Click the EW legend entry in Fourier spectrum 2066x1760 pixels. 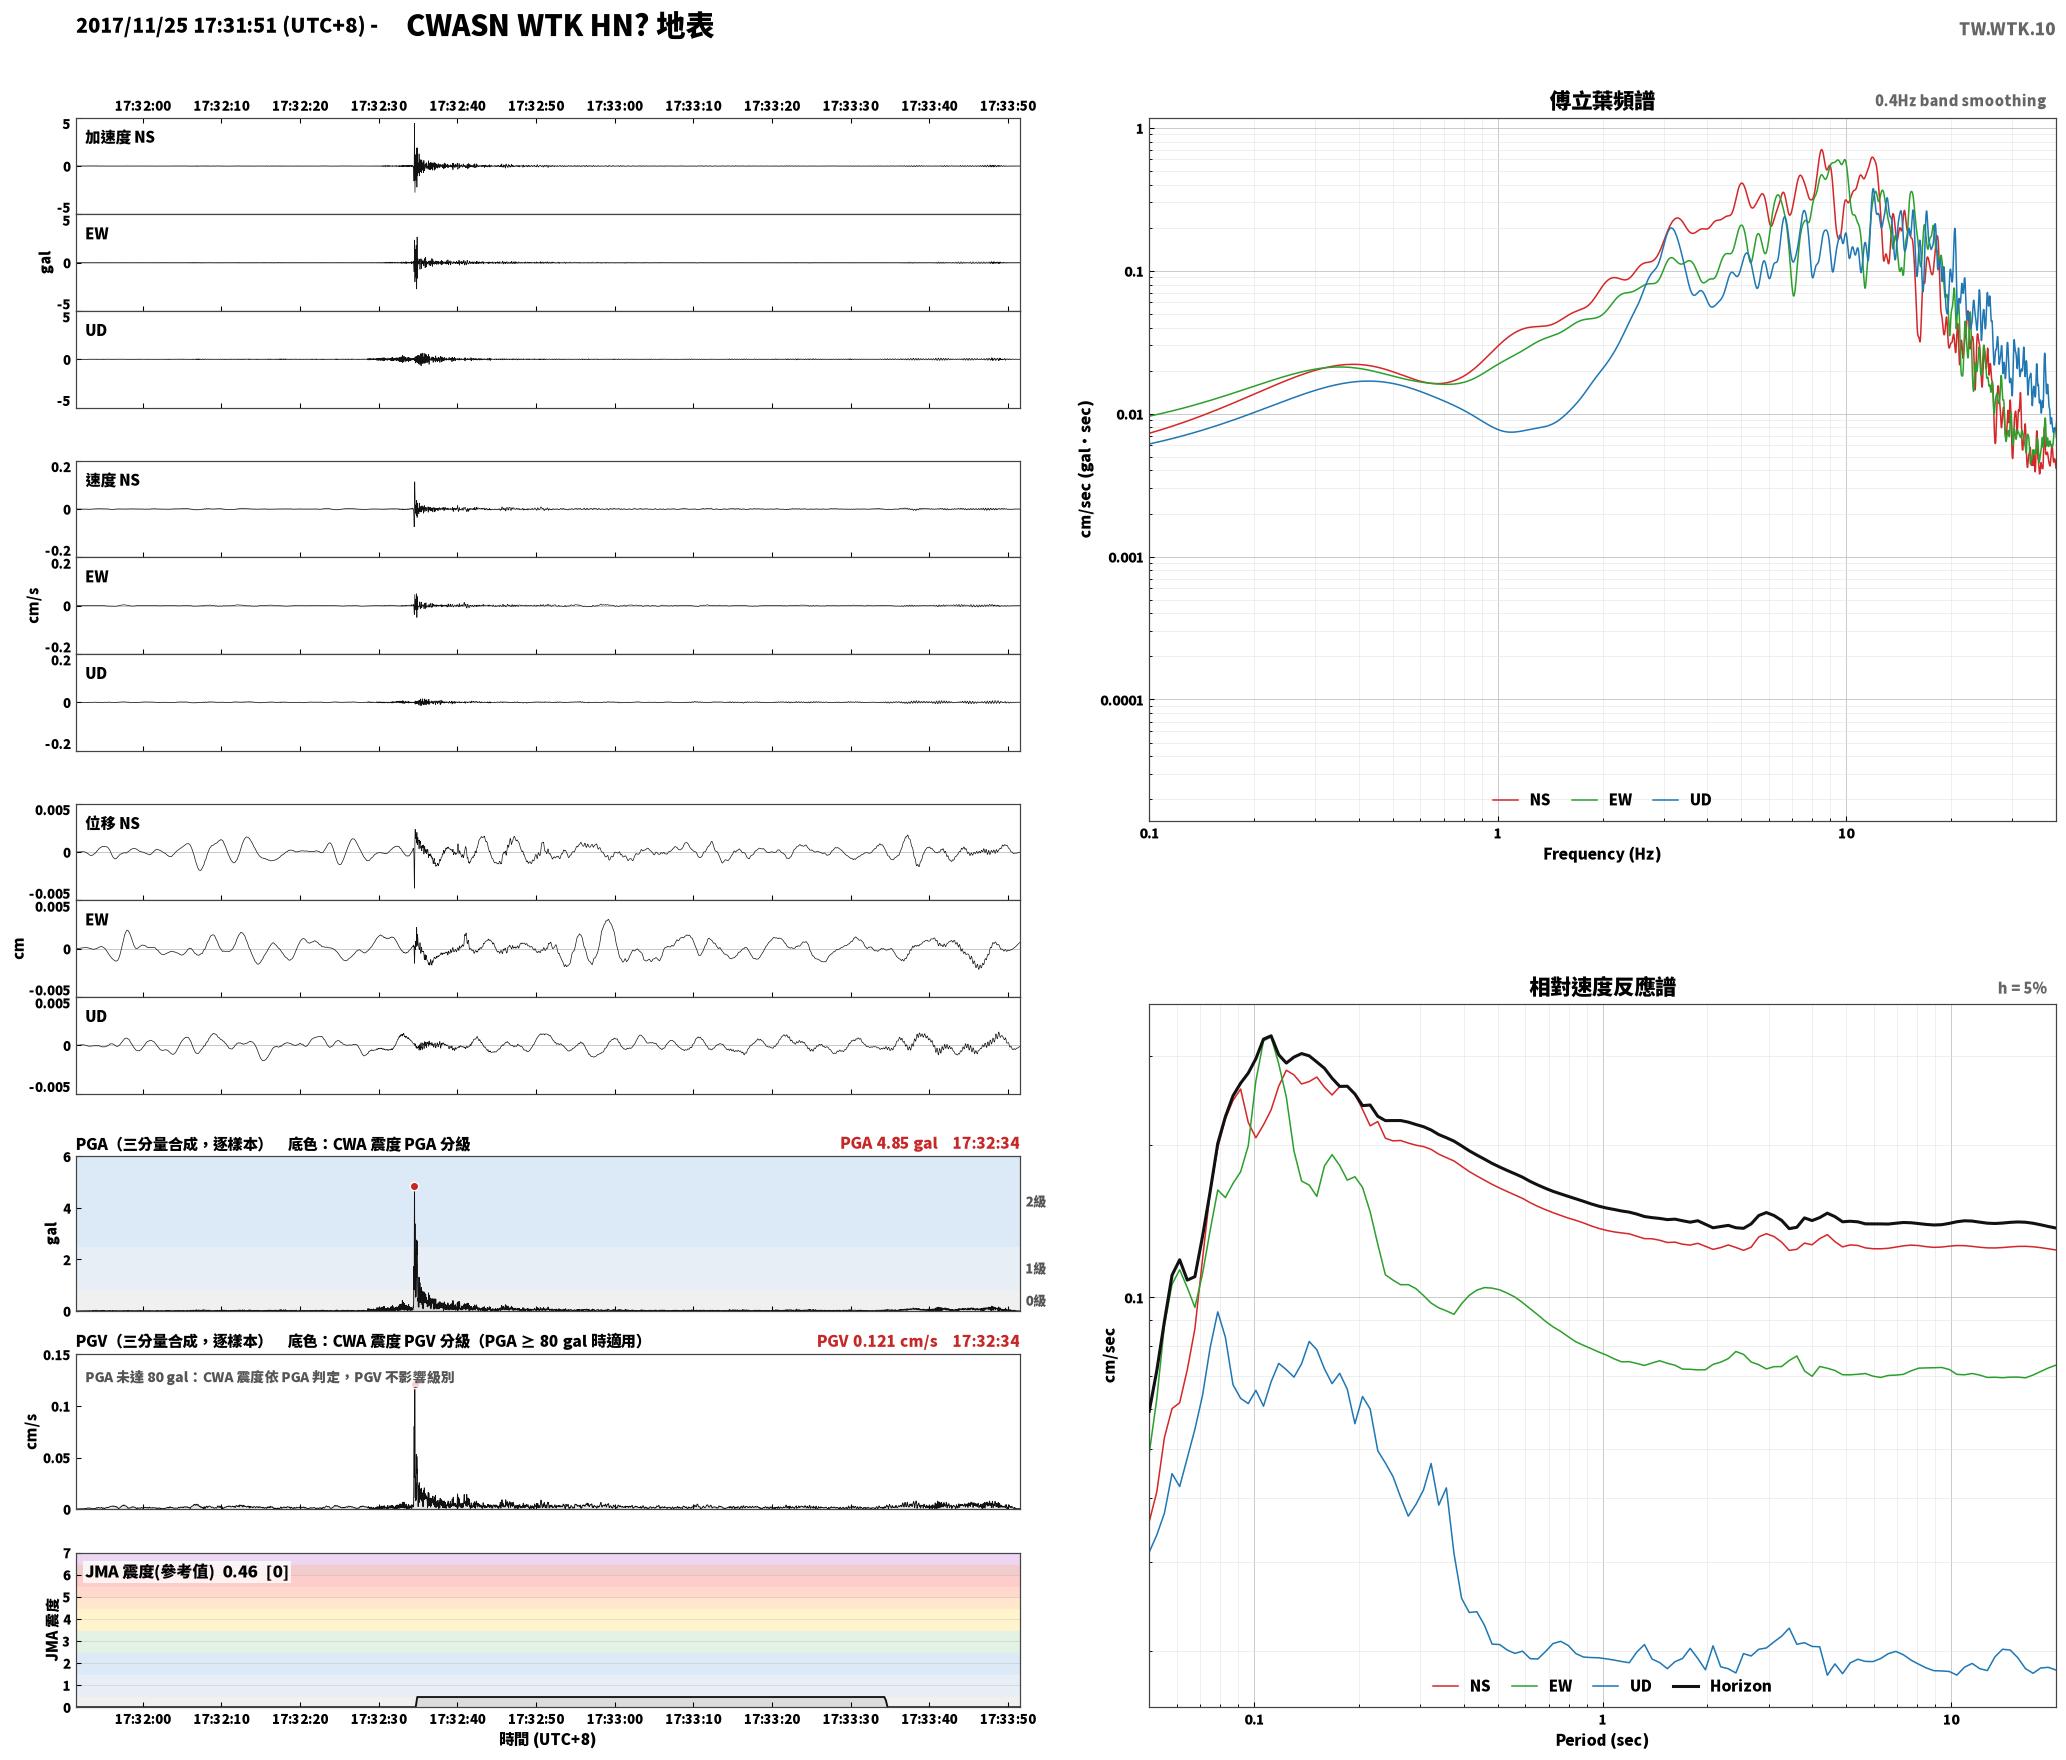[1602, 799]
